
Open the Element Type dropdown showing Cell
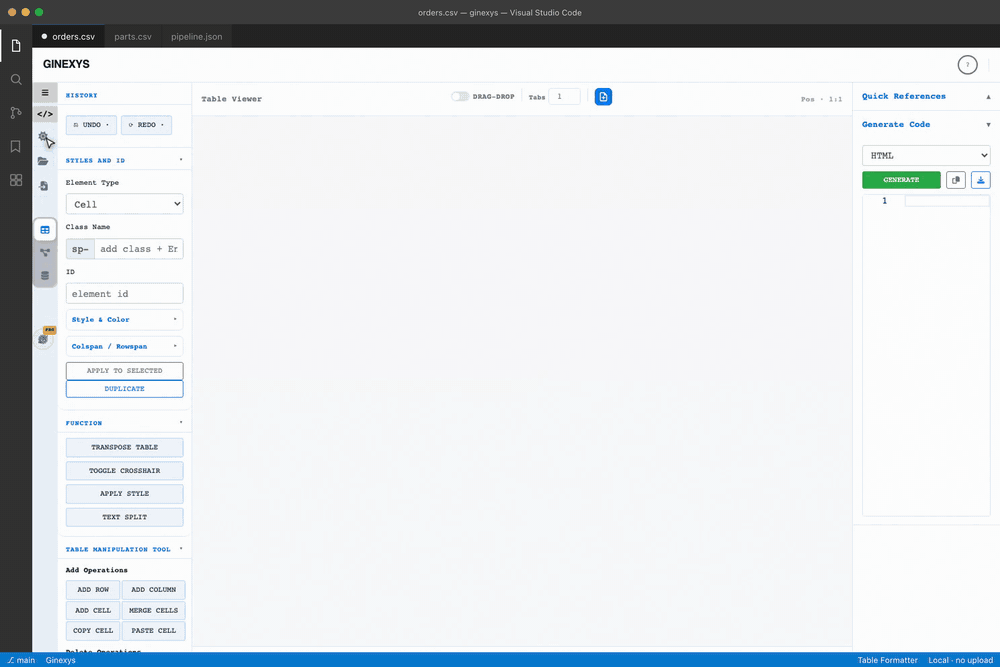(x=124, y=204)
